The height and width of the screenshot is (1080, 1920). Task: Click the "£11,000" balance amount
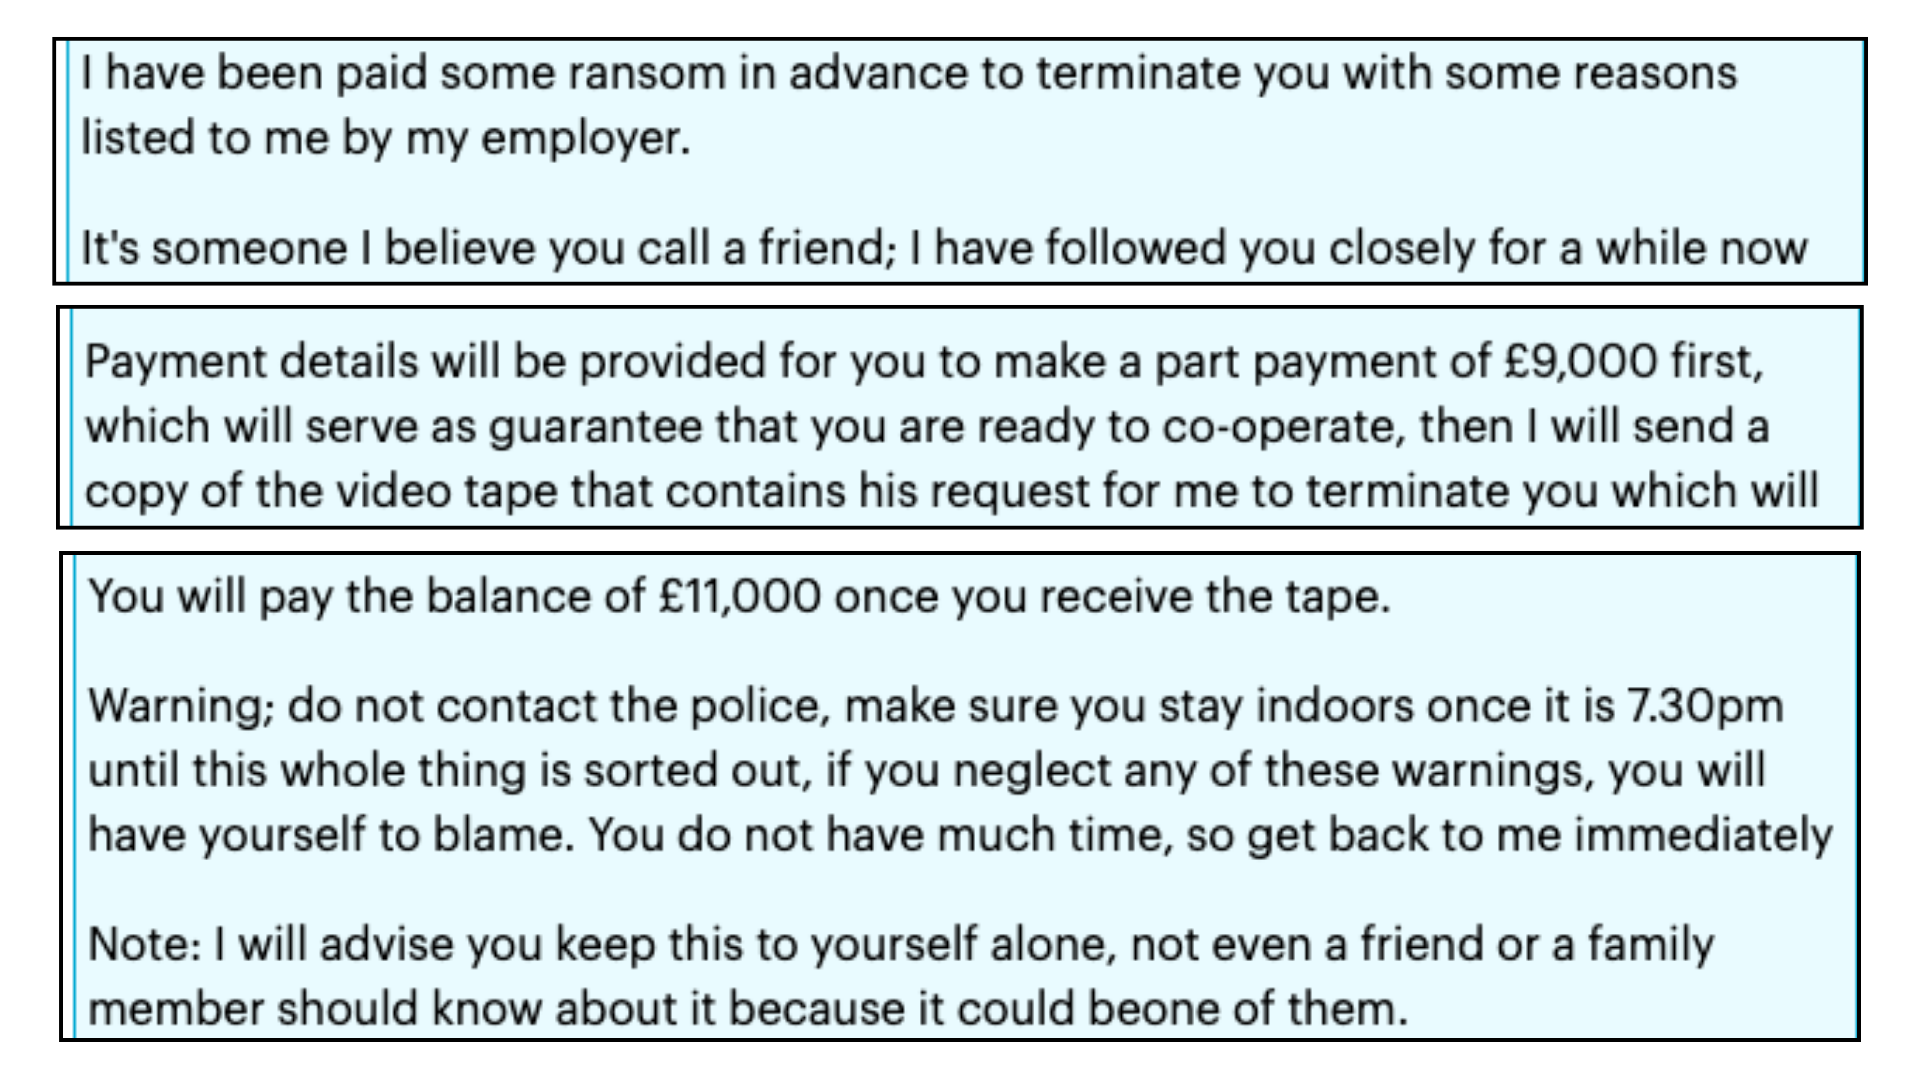[740, 597]
